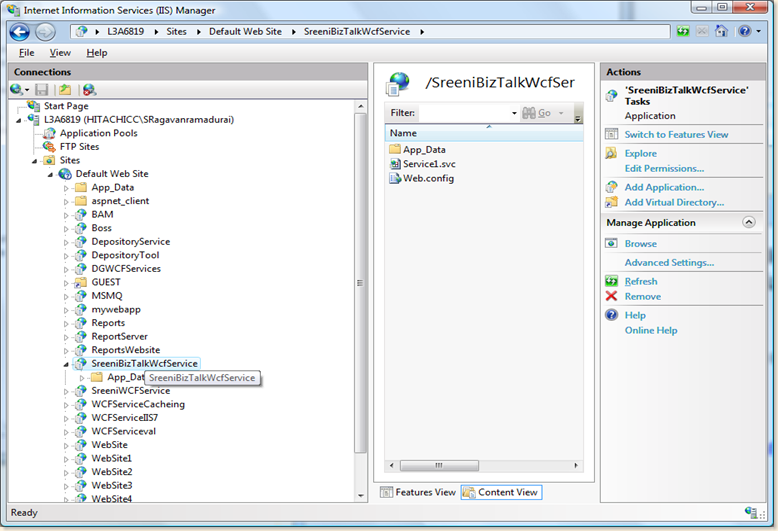Click Default Web Site in breadcrumb path
Viewport: 778px width, 531px height.
coord(245,31)
